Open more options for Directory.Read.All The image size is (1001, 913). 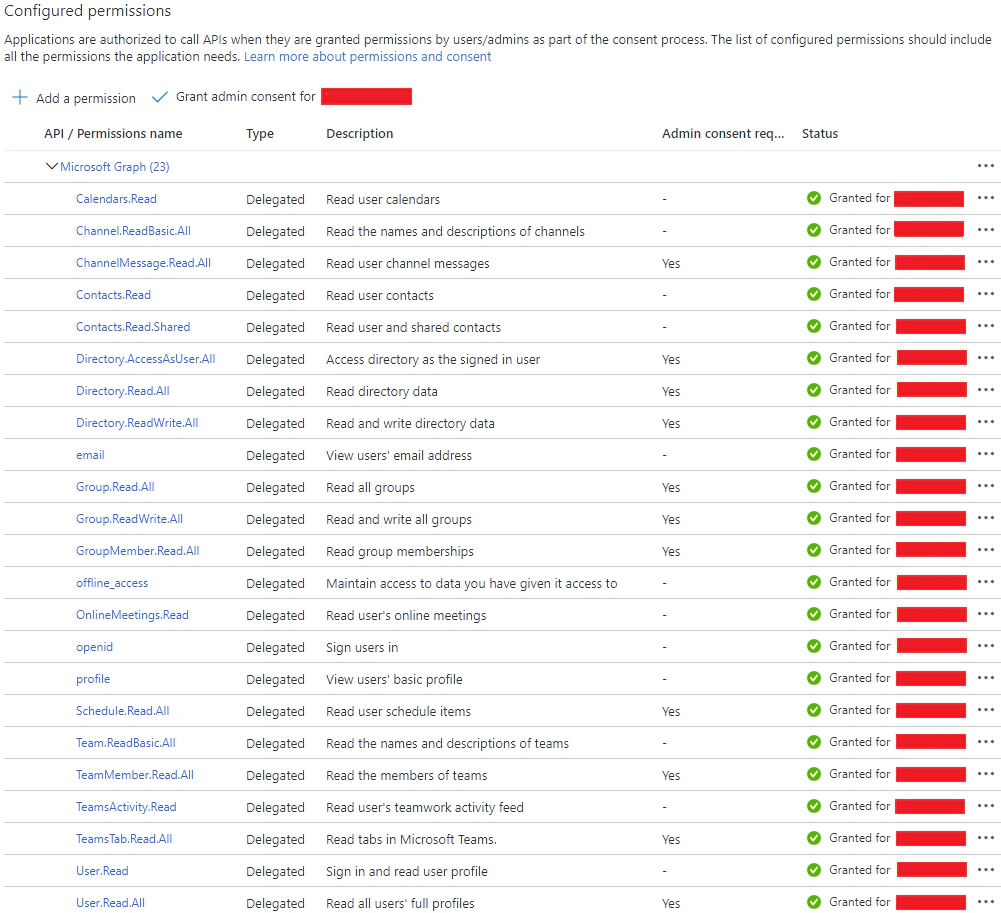(985, 389)
